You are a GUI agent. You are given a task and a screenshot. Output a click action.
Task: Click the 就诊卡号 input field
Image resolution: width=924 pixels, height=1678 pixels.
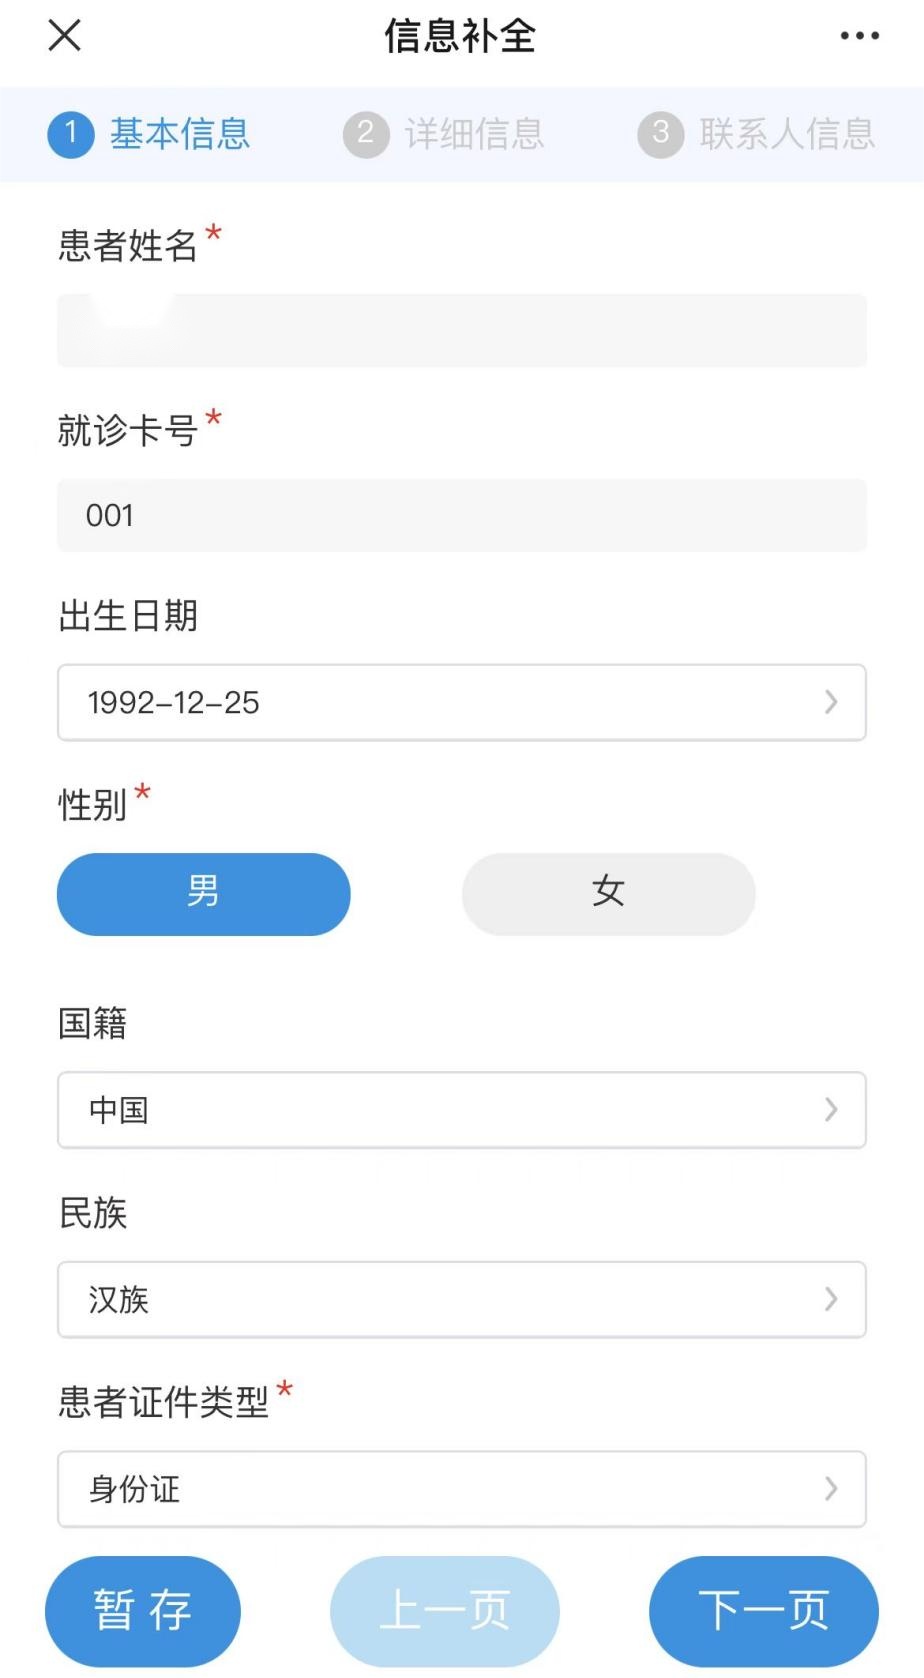coord(462,515)
